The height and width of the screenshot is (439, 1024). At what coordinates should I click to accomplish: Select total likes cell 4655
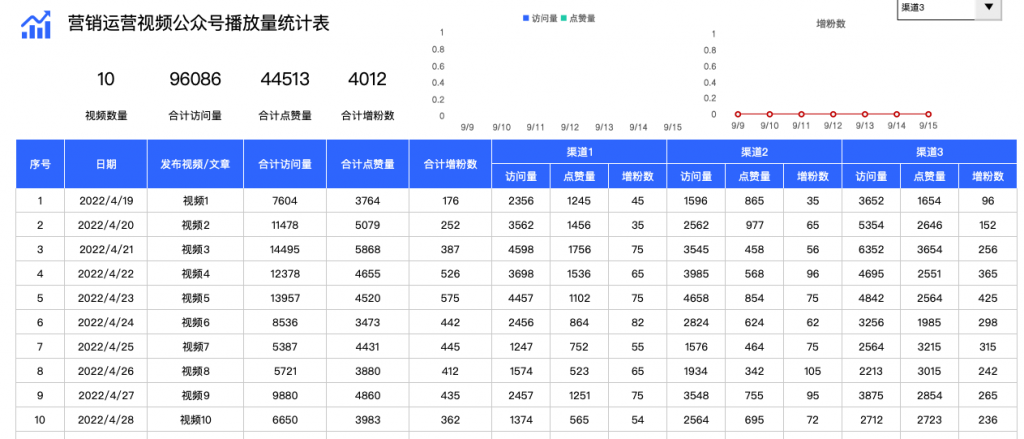click(x=368, y=274)
